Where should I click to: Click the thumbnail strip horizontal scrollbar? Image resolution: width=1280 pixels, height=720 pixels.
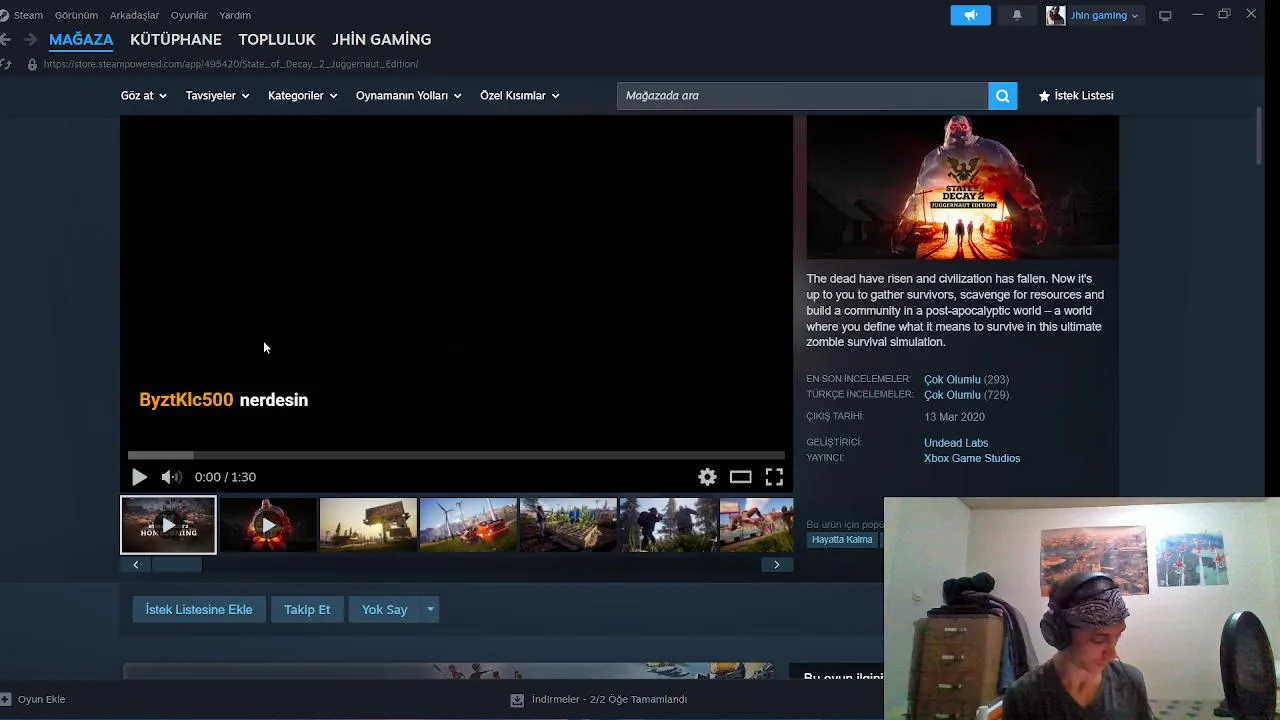[177, 565]
